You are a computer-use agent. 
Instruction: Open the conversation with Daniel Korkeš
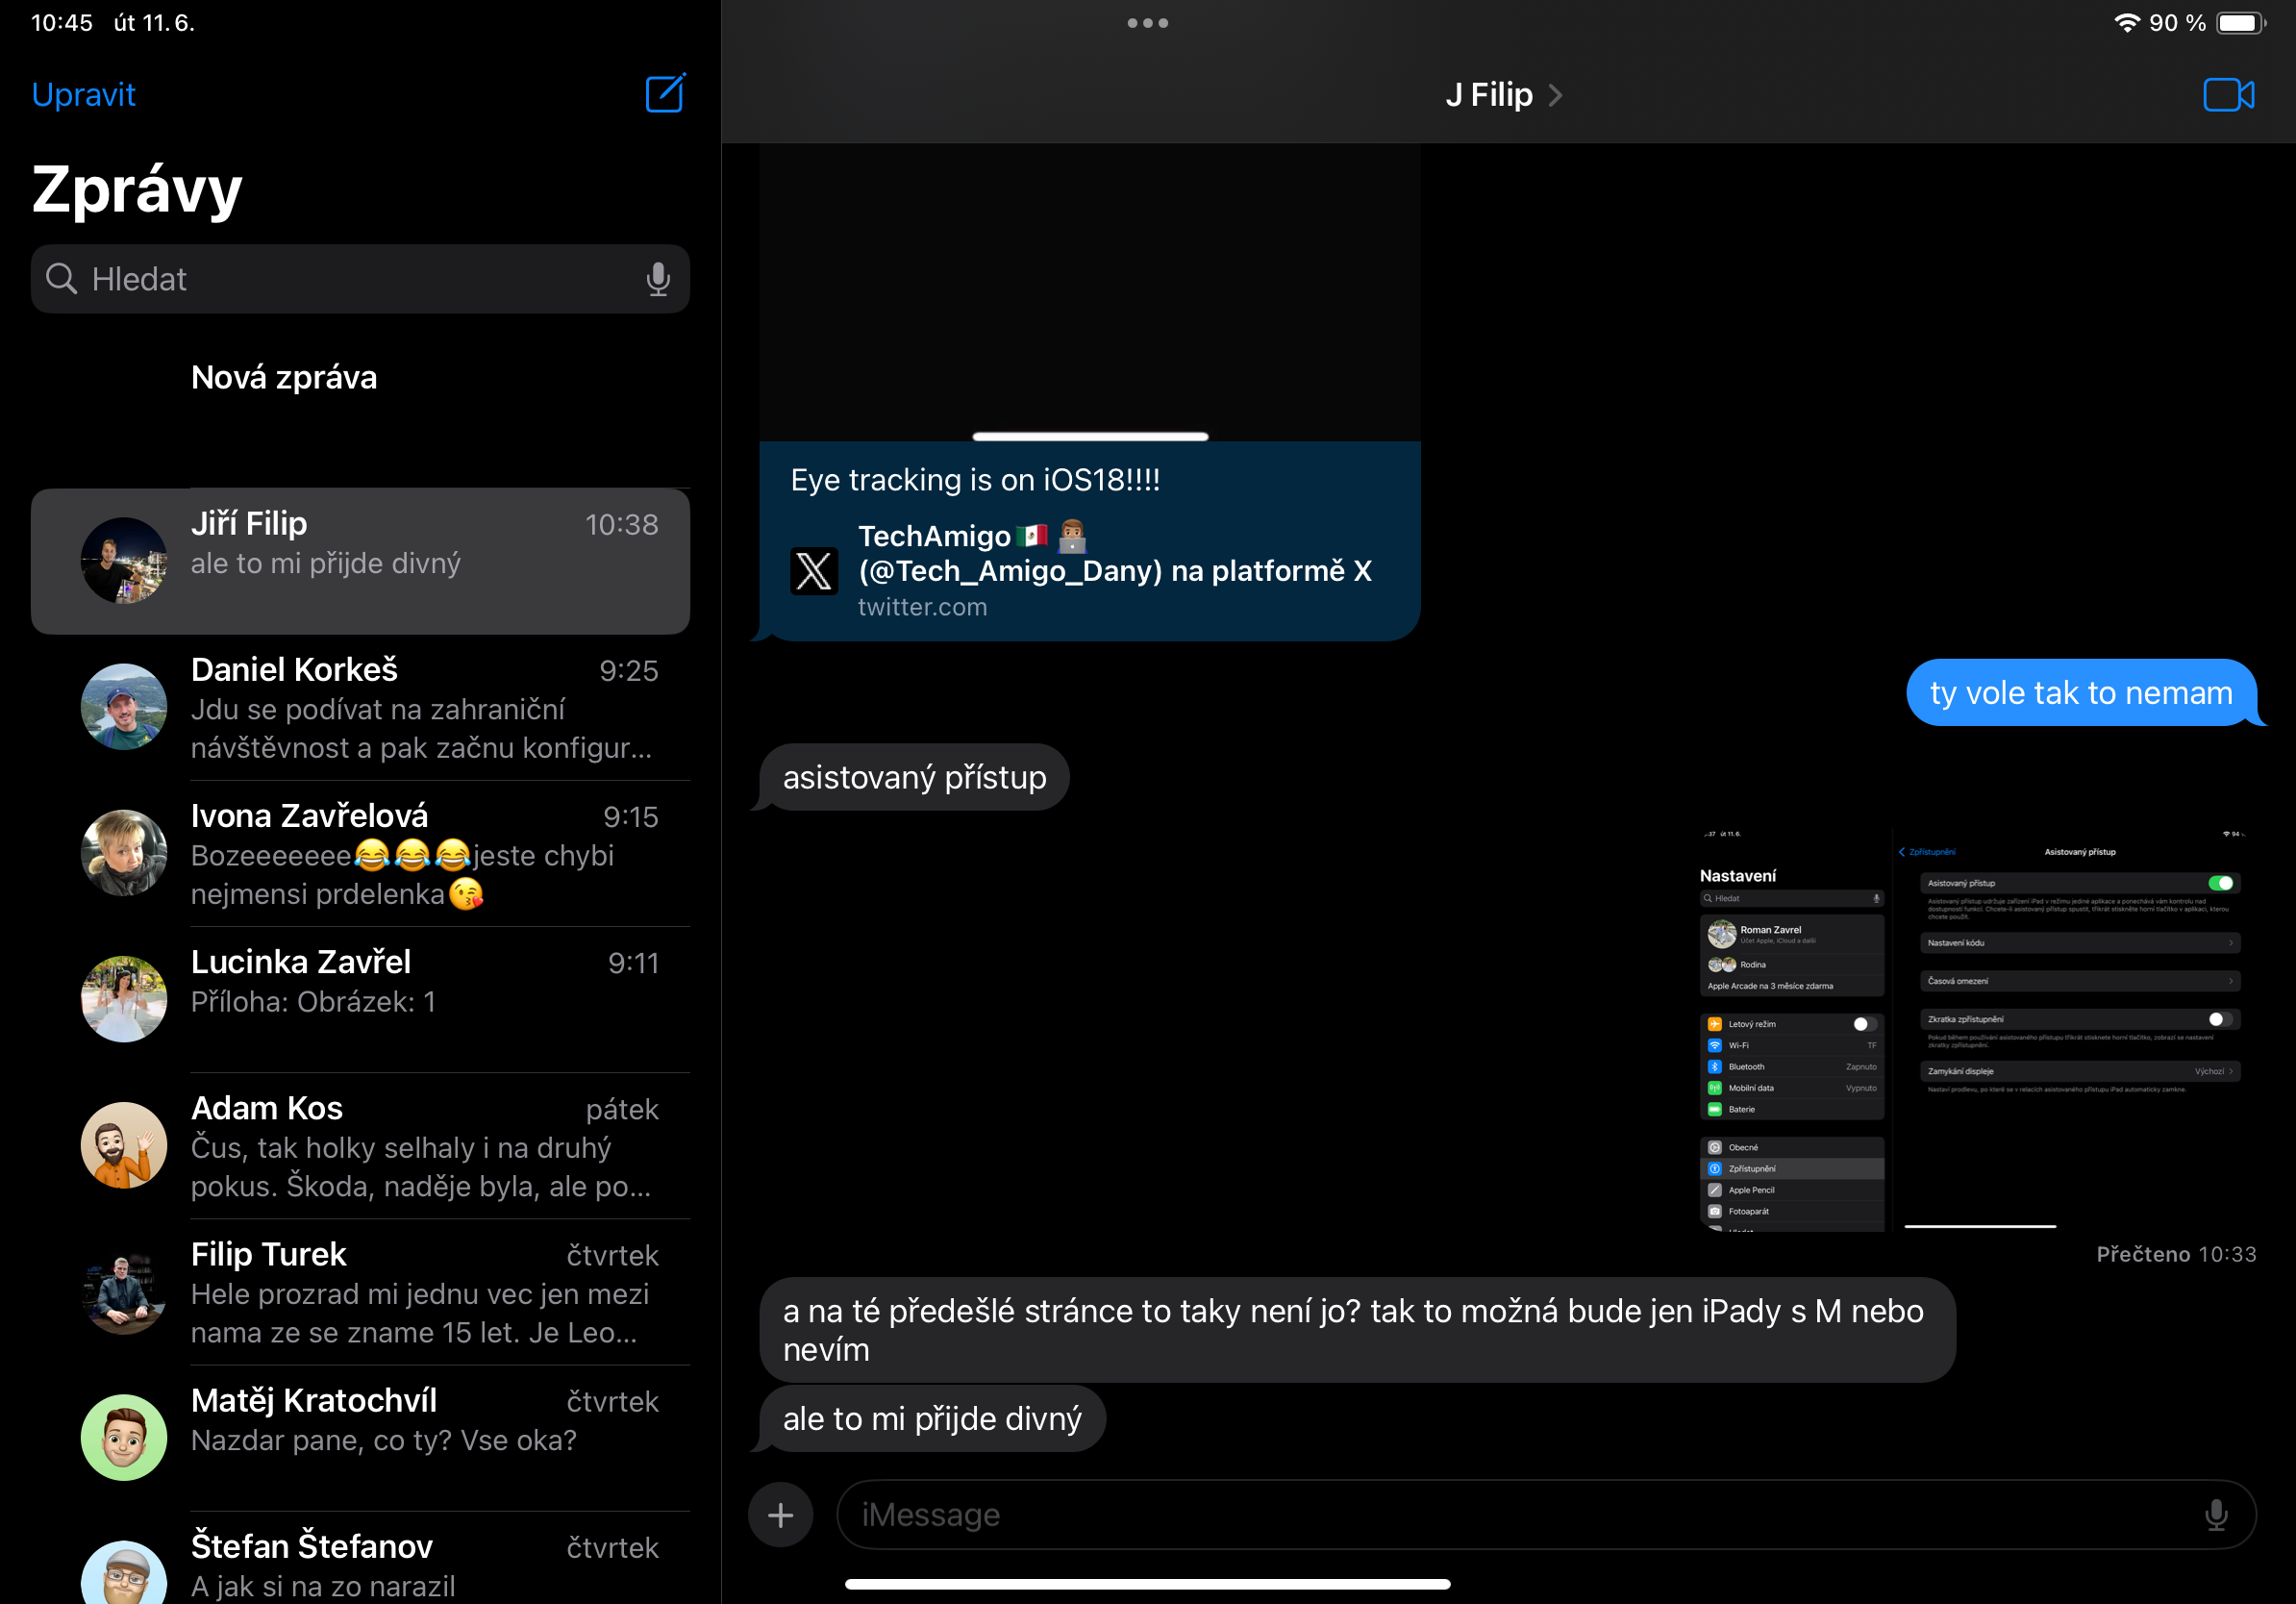pos(400,706)
